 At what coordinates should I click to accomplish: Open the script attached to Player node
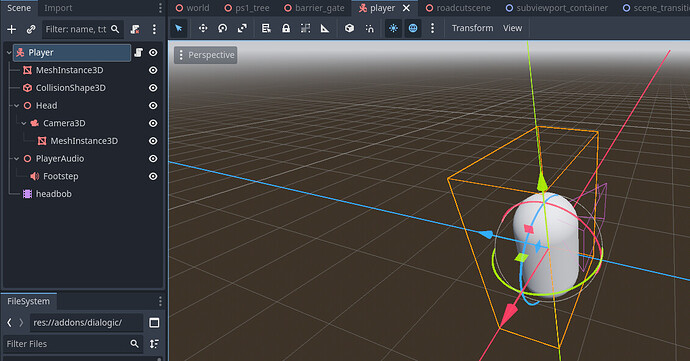point(139,52)
